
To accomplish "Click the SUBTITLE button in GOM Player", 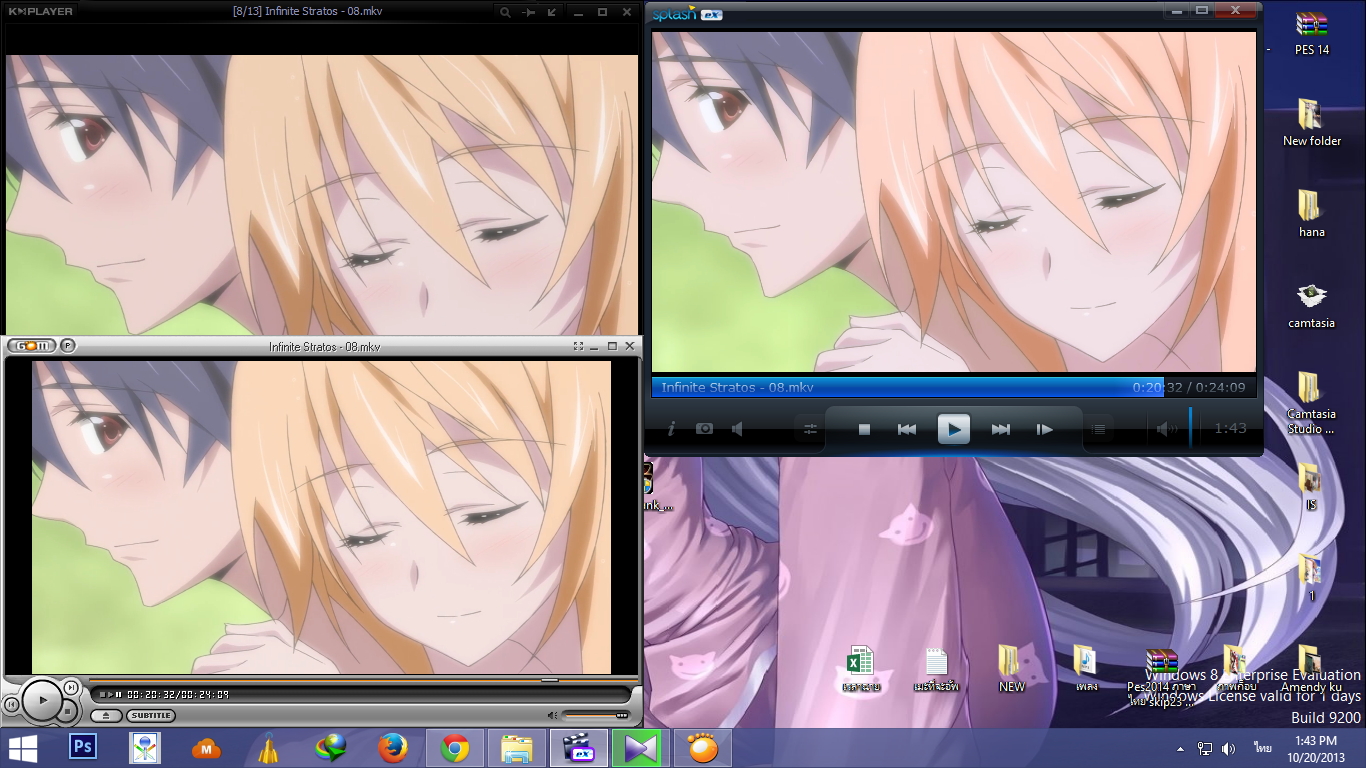I will (150, 716).
